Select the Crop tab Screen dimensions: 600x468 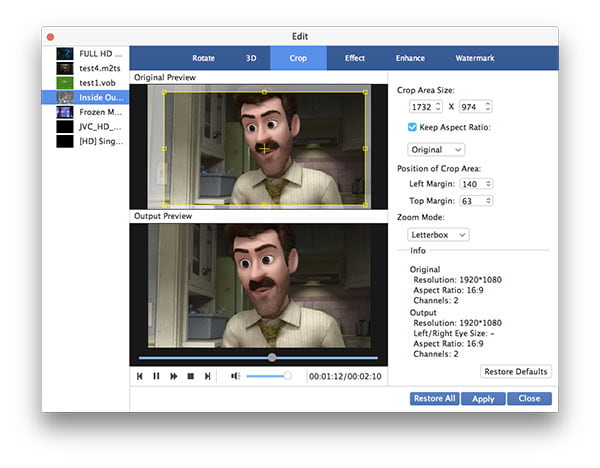pos(298,58)
